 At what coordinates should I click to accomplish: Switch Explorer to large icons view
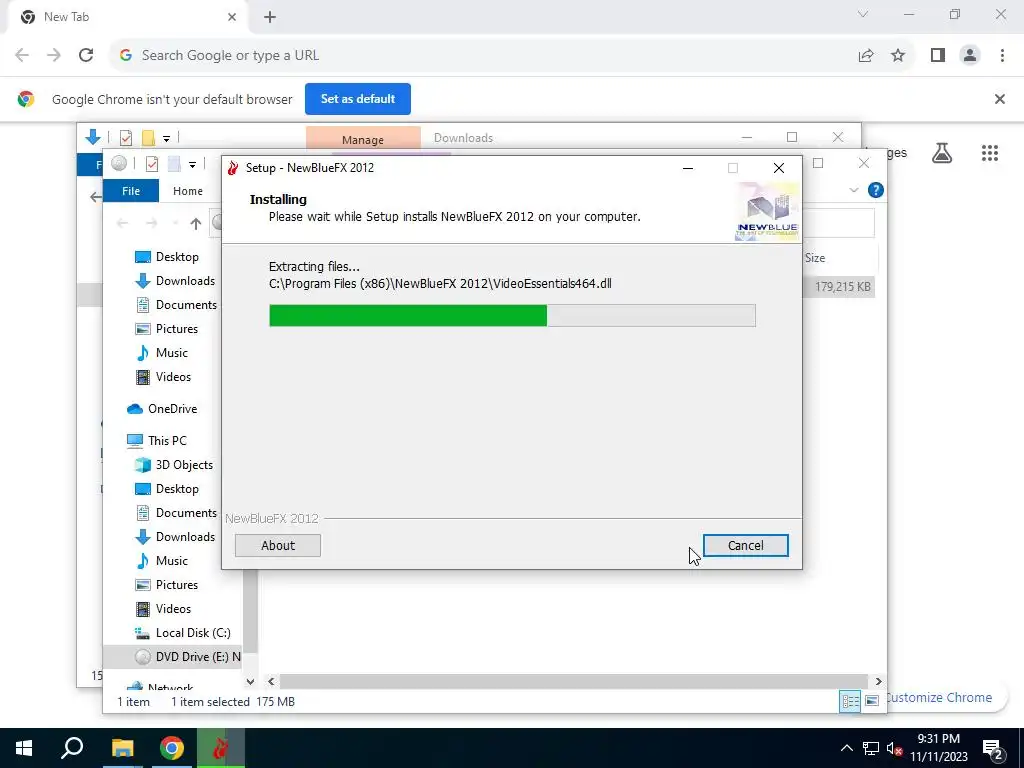[x=872, y=701]
